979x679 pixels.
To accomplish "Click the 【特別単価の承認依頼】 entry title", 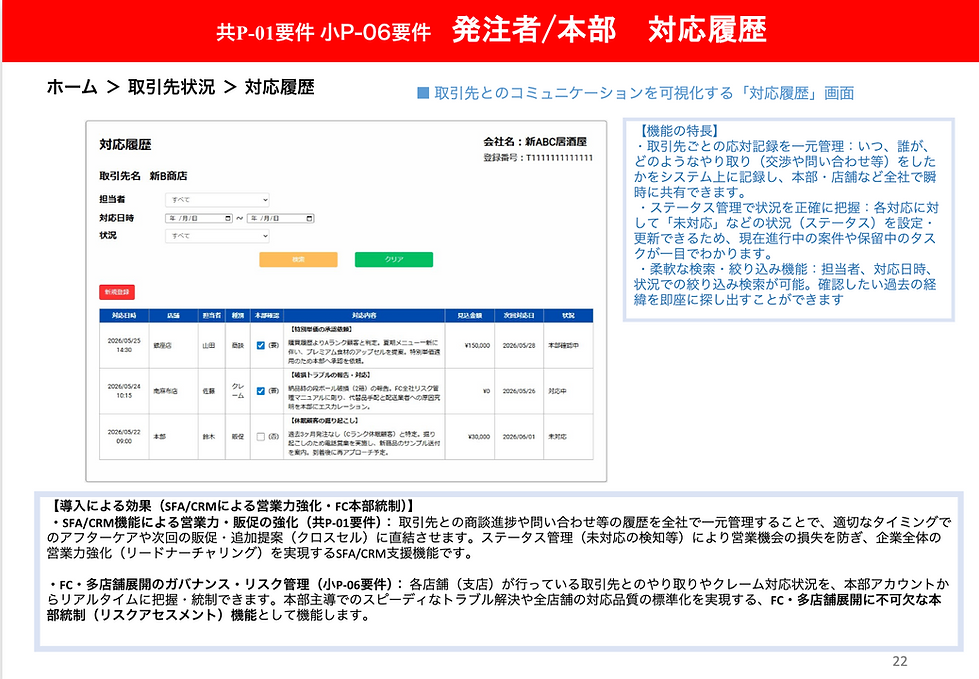I will pyautogui.click(x=321, y=329).
